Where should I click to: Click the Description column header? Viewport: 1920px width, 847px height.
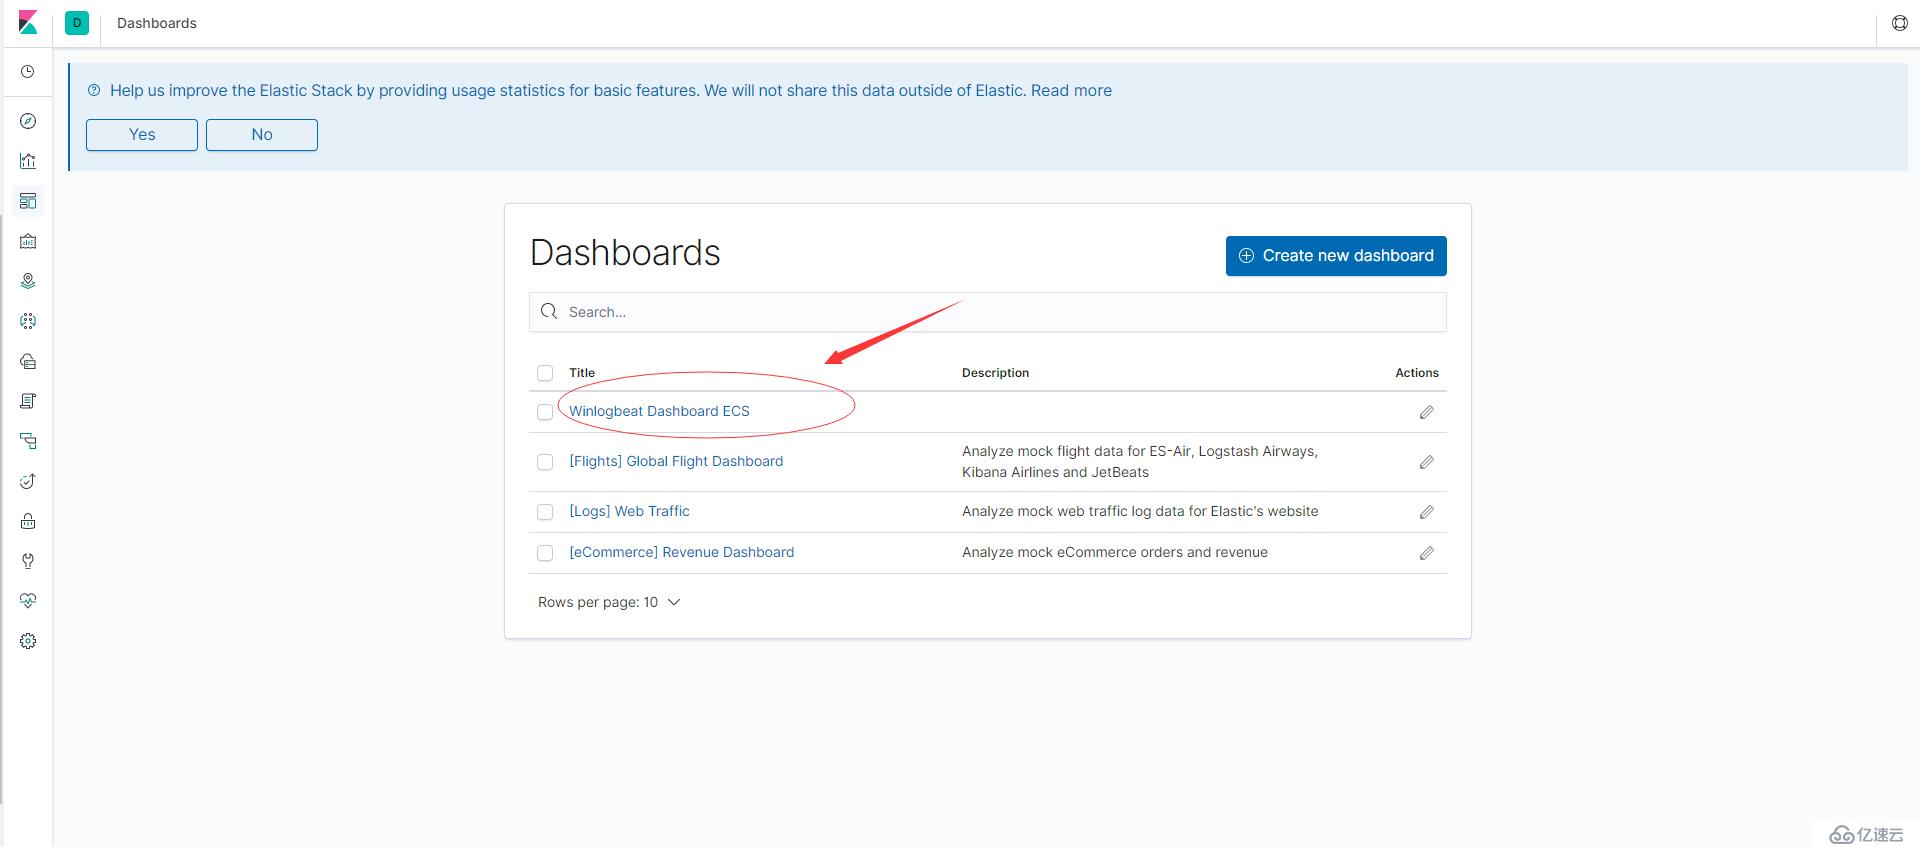995,372
